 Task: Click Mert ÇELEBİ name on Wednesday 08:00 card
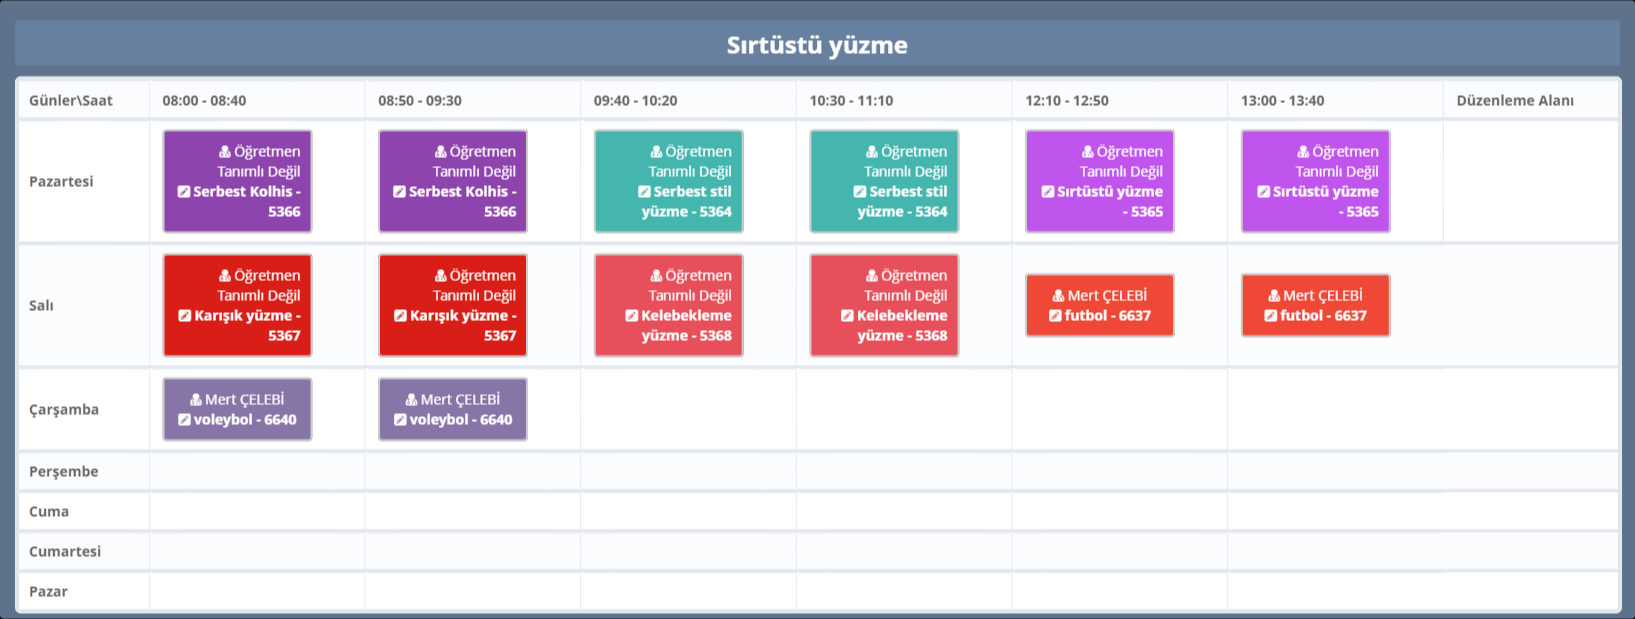click(x=244, y=400)
